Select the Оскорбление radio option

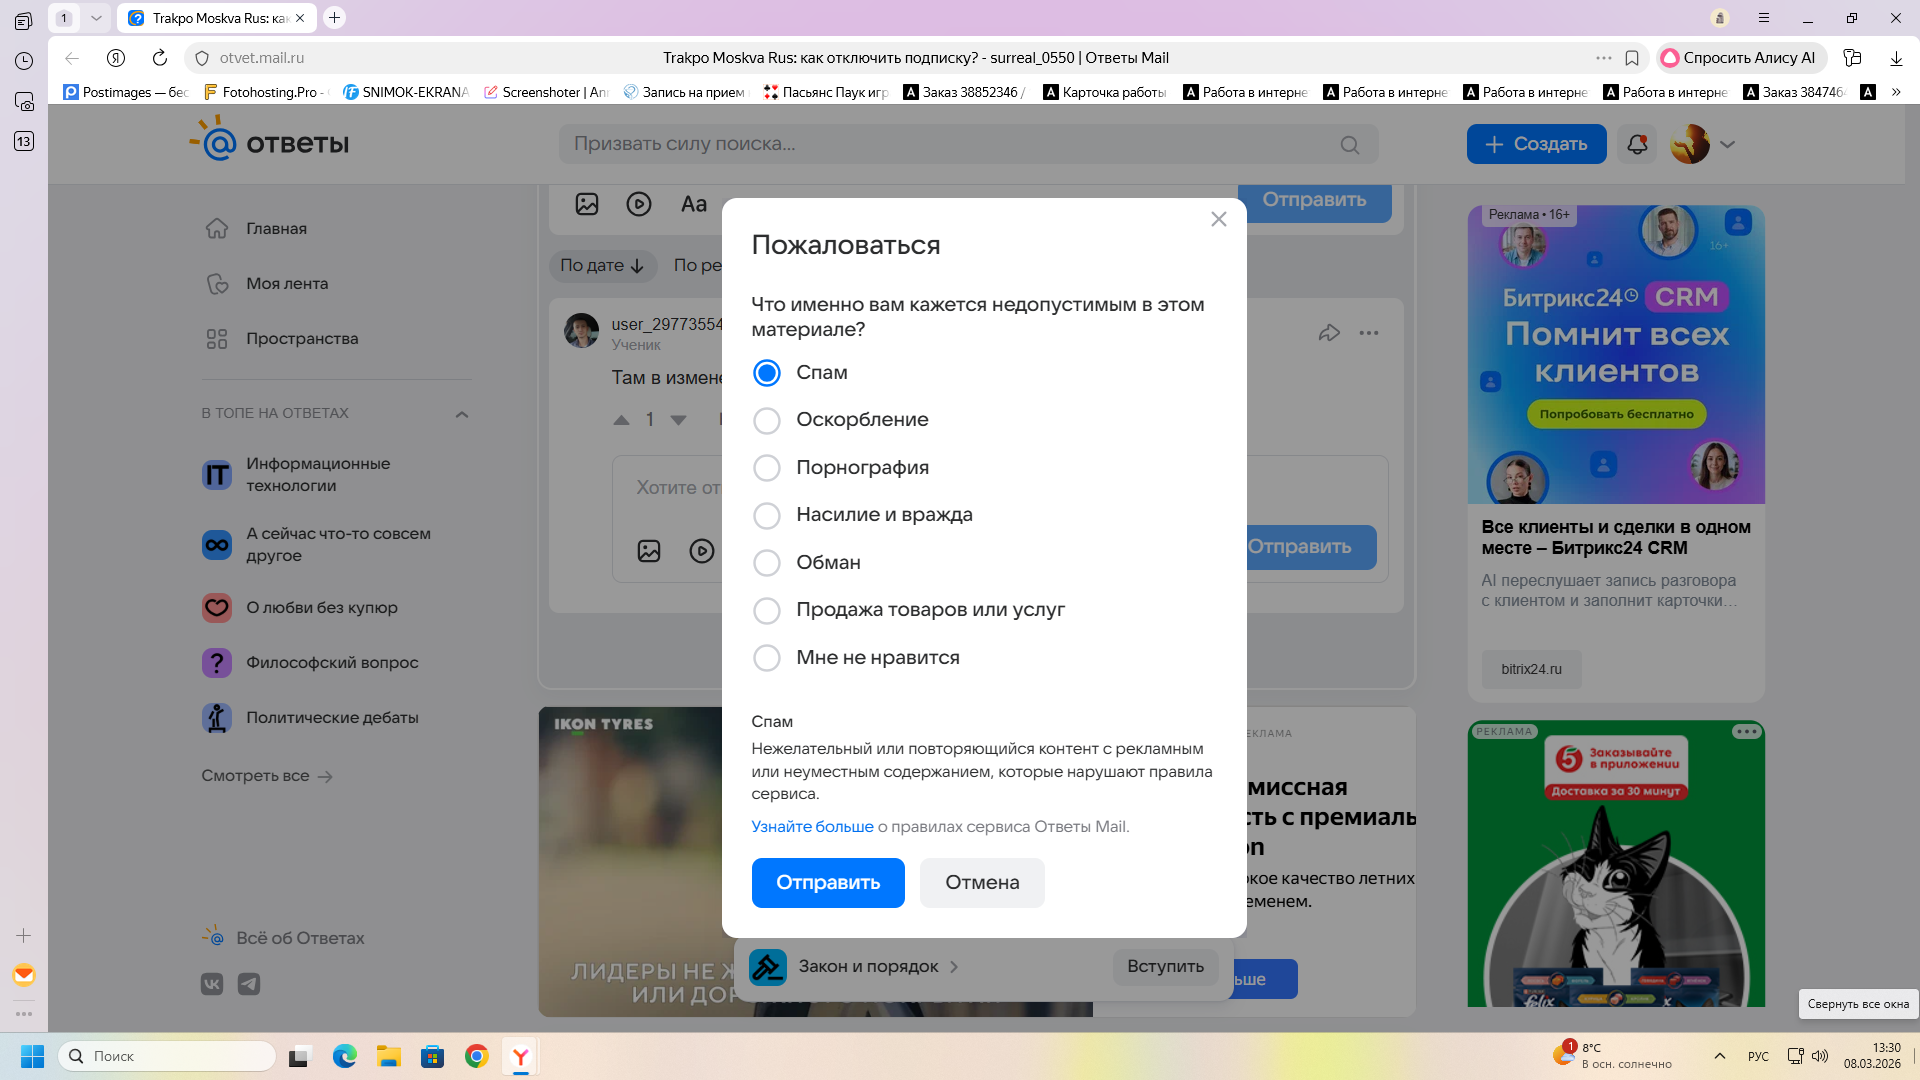tap(767, 421)
